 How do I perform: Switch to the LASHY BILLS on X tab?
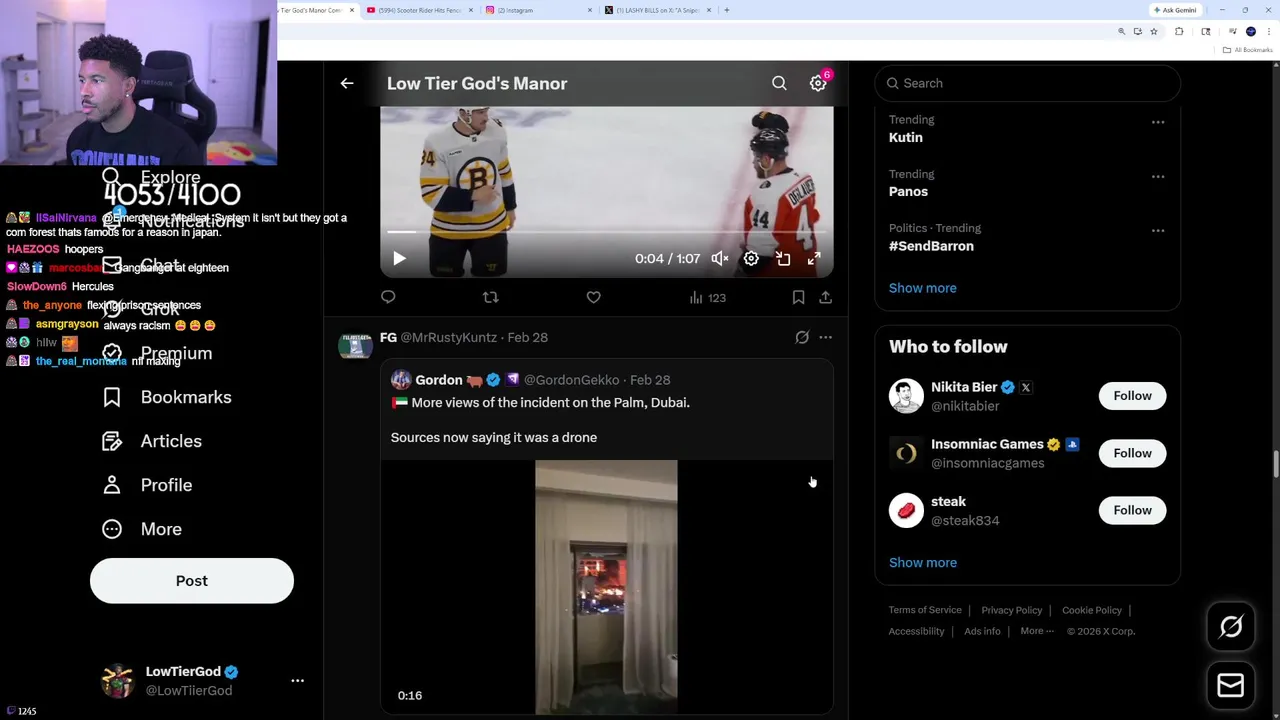pos(656,10)
